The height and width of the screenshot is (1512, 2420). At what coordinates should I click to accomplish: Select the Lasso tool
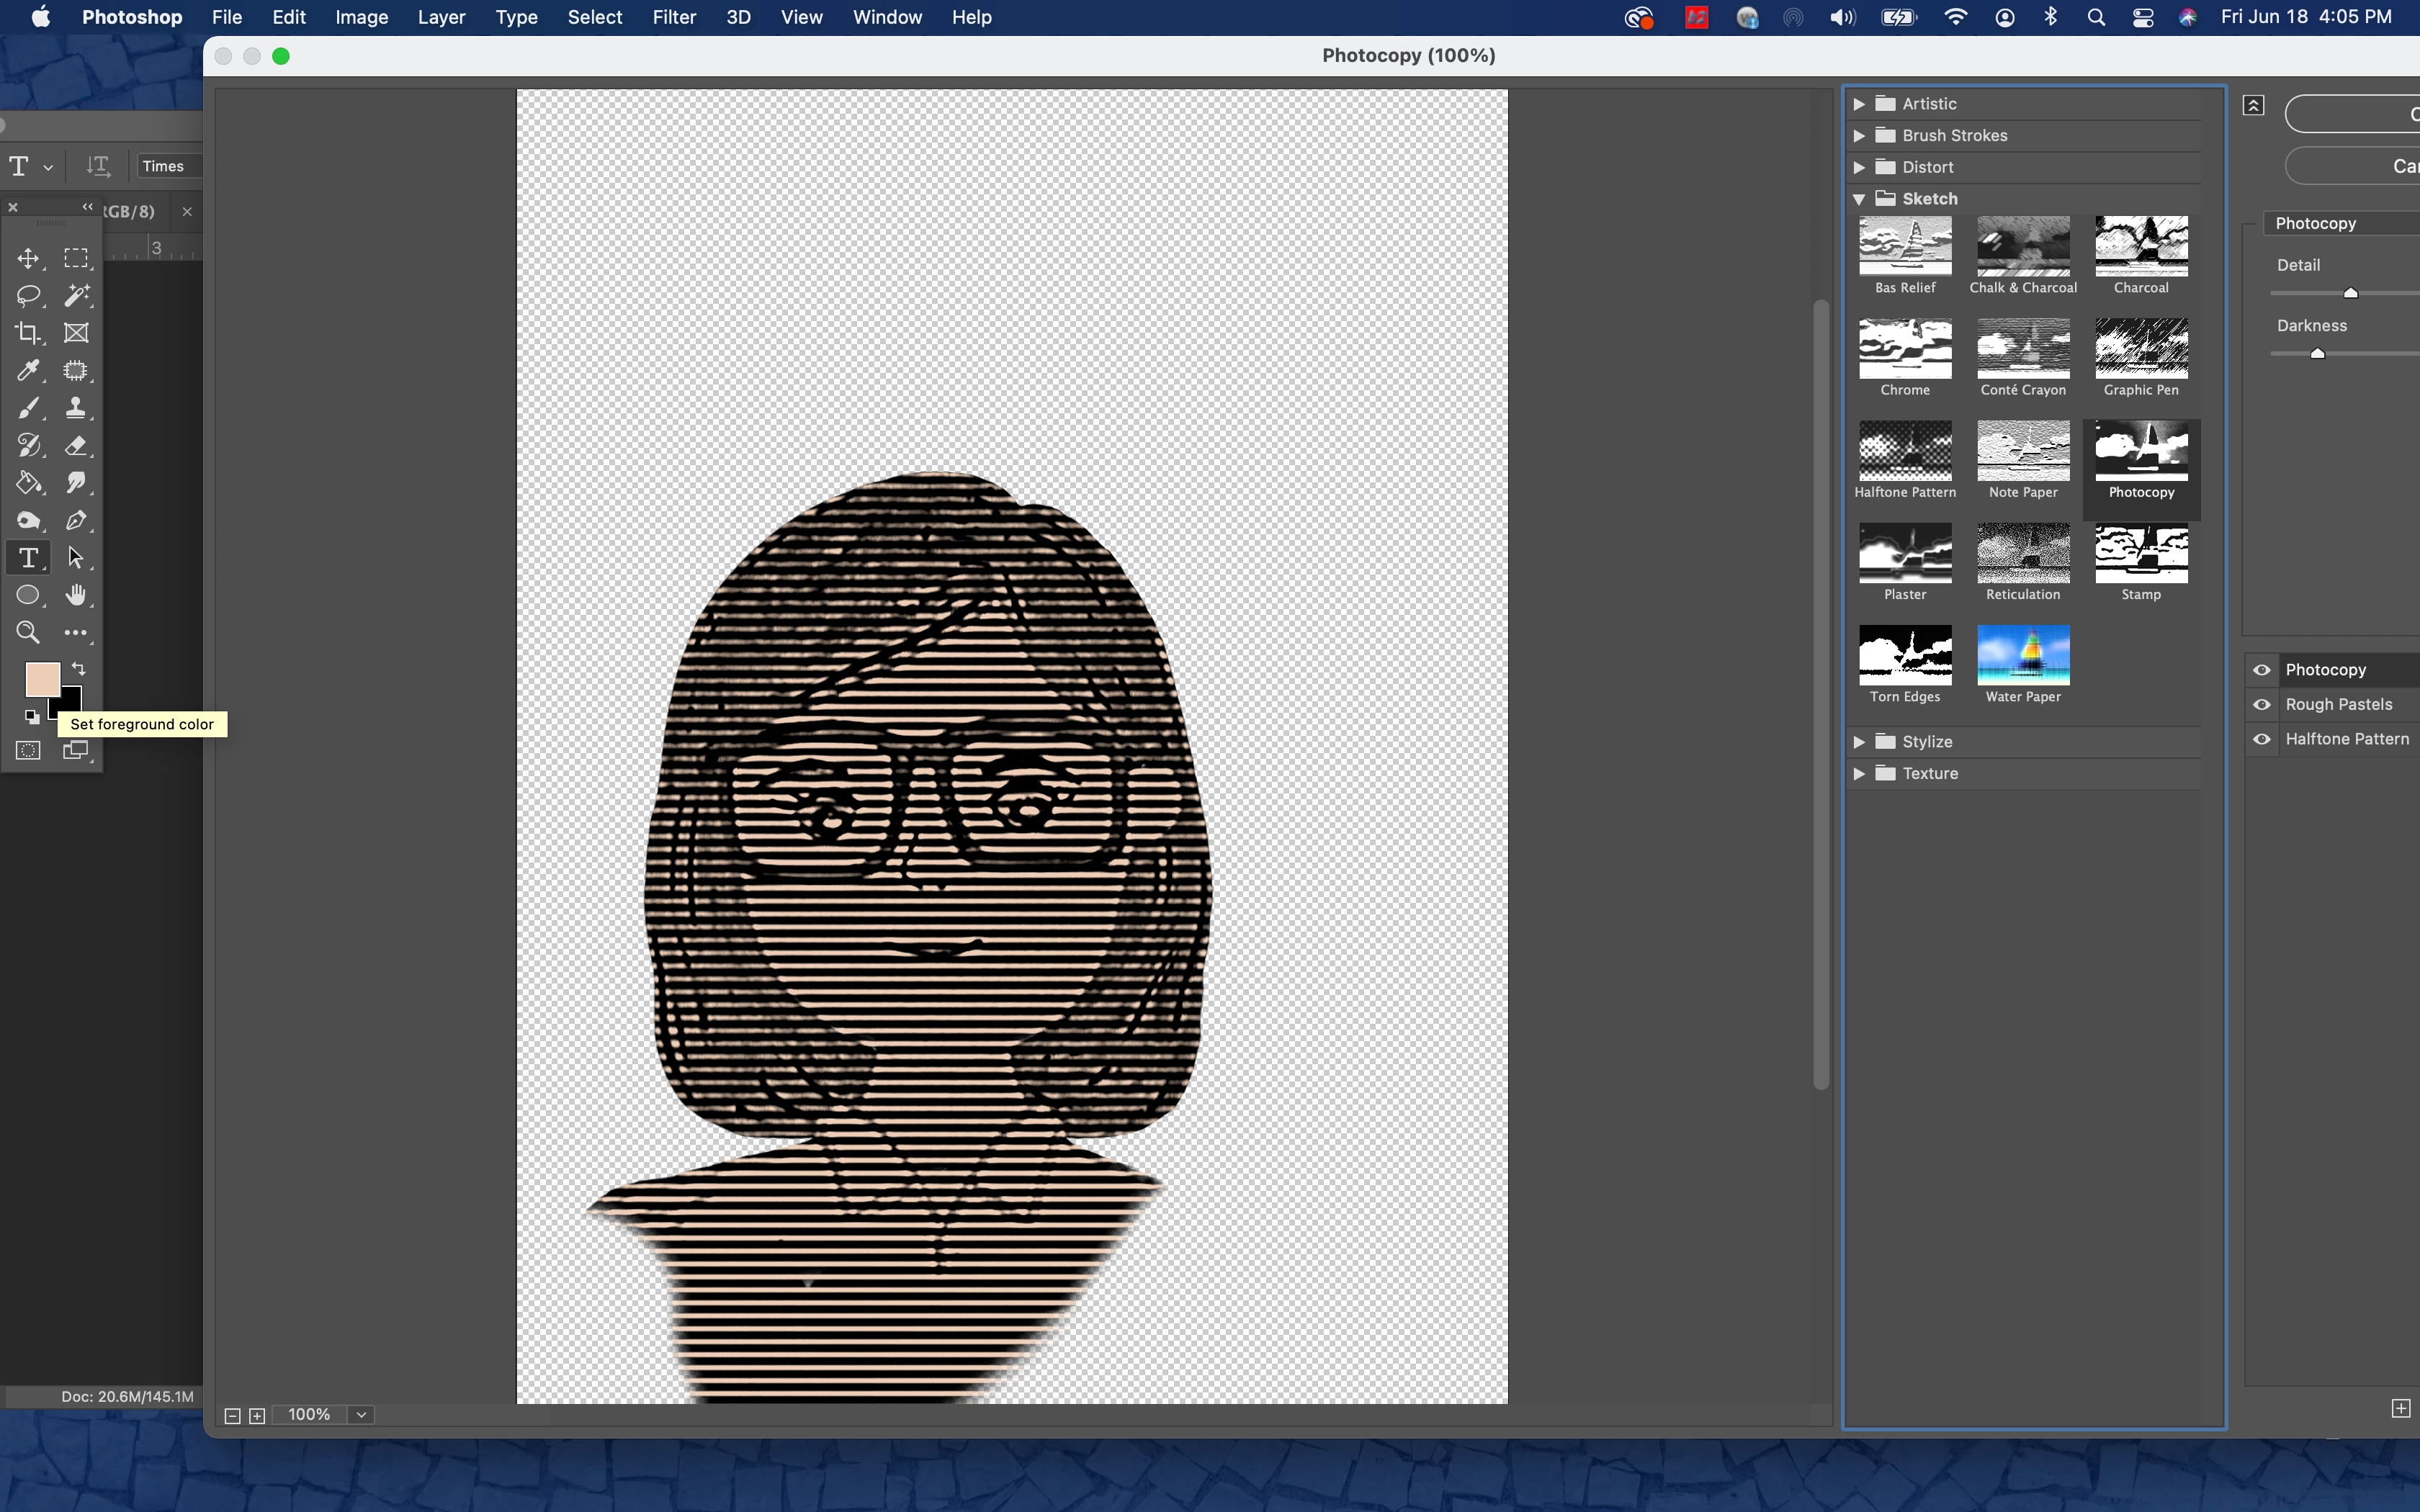pyautogui.click(x=28, y=296)
